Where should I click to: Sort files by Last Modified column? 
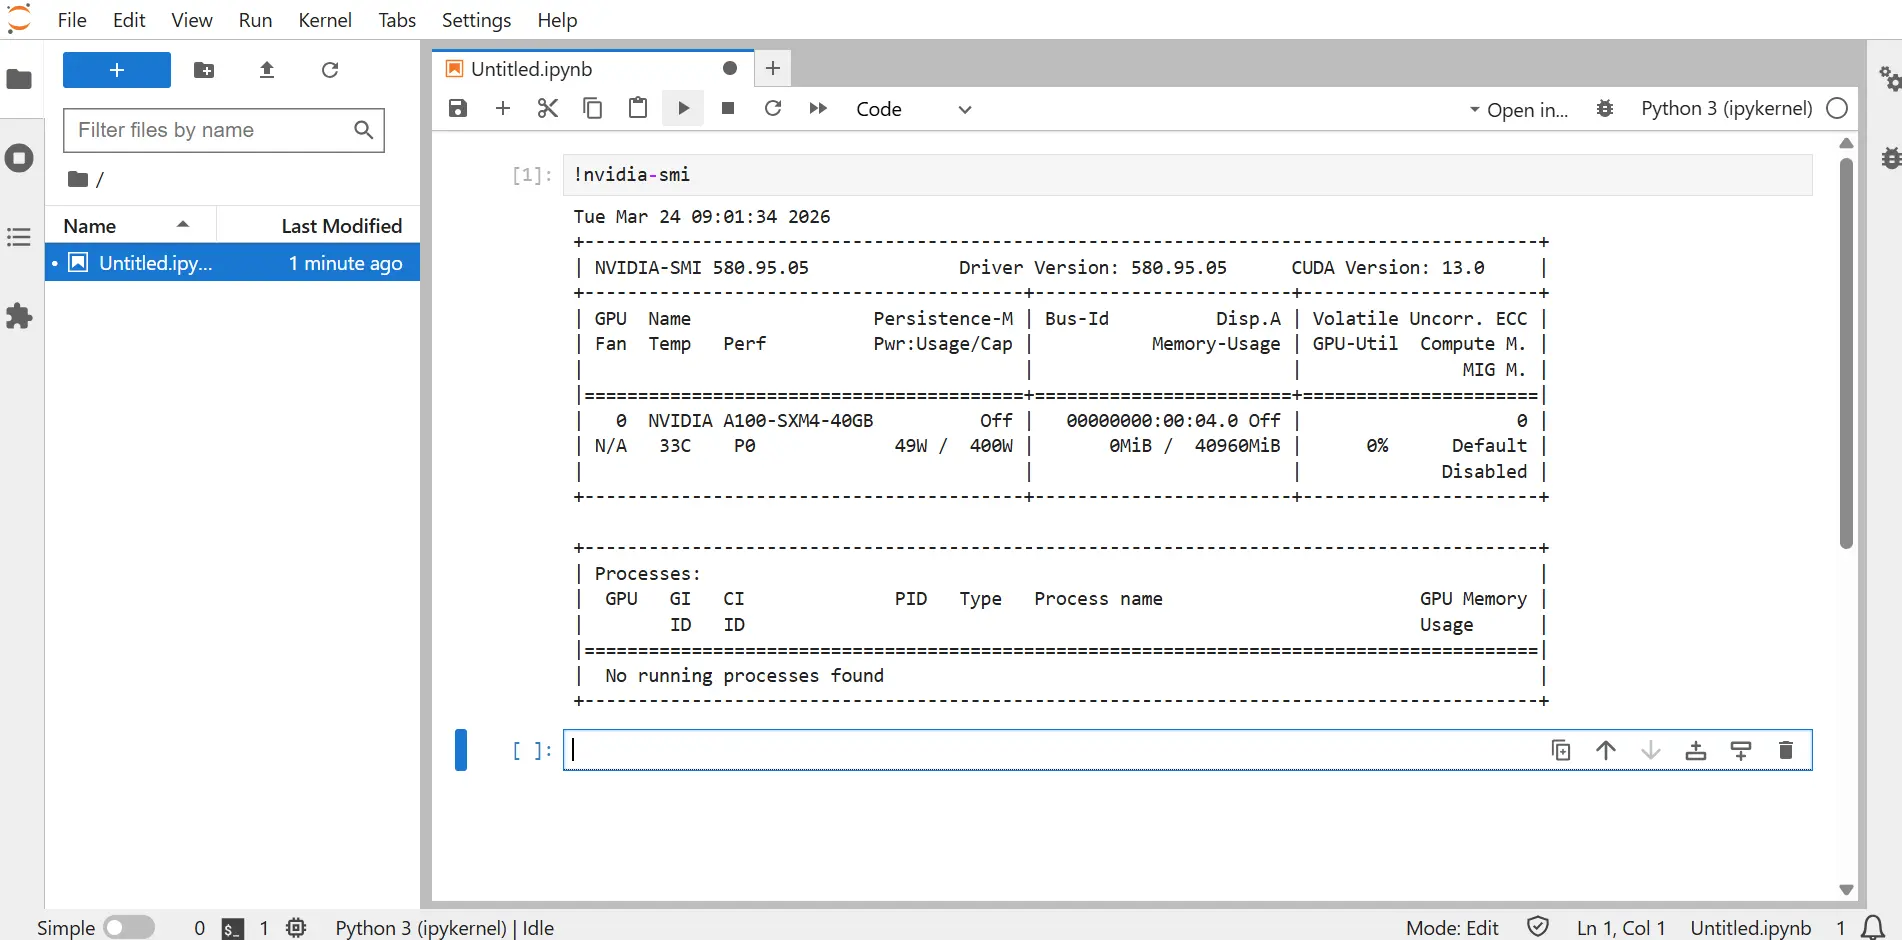[341, 226]
